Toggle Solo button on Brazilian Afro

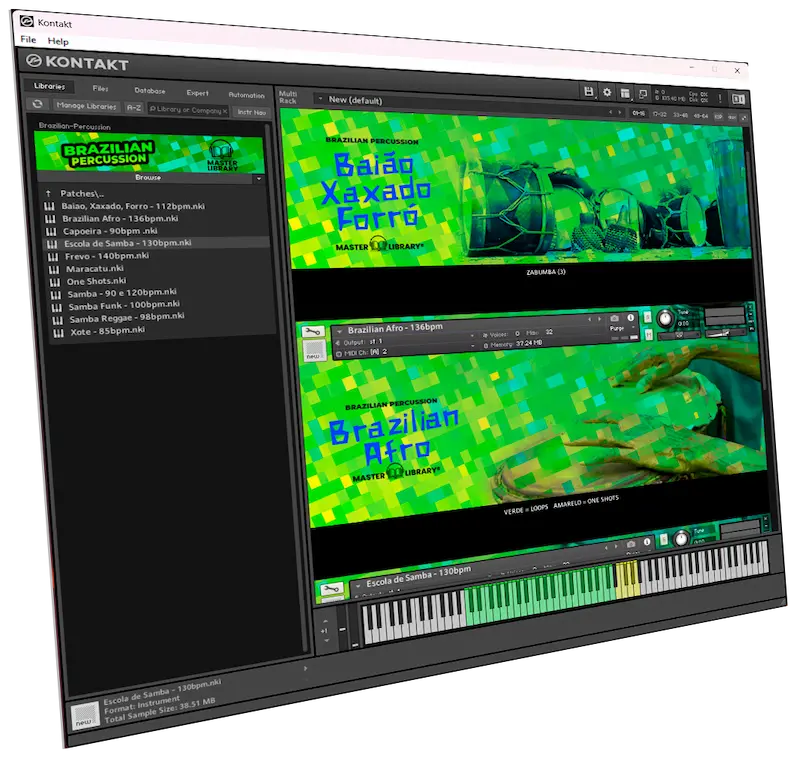647,317
